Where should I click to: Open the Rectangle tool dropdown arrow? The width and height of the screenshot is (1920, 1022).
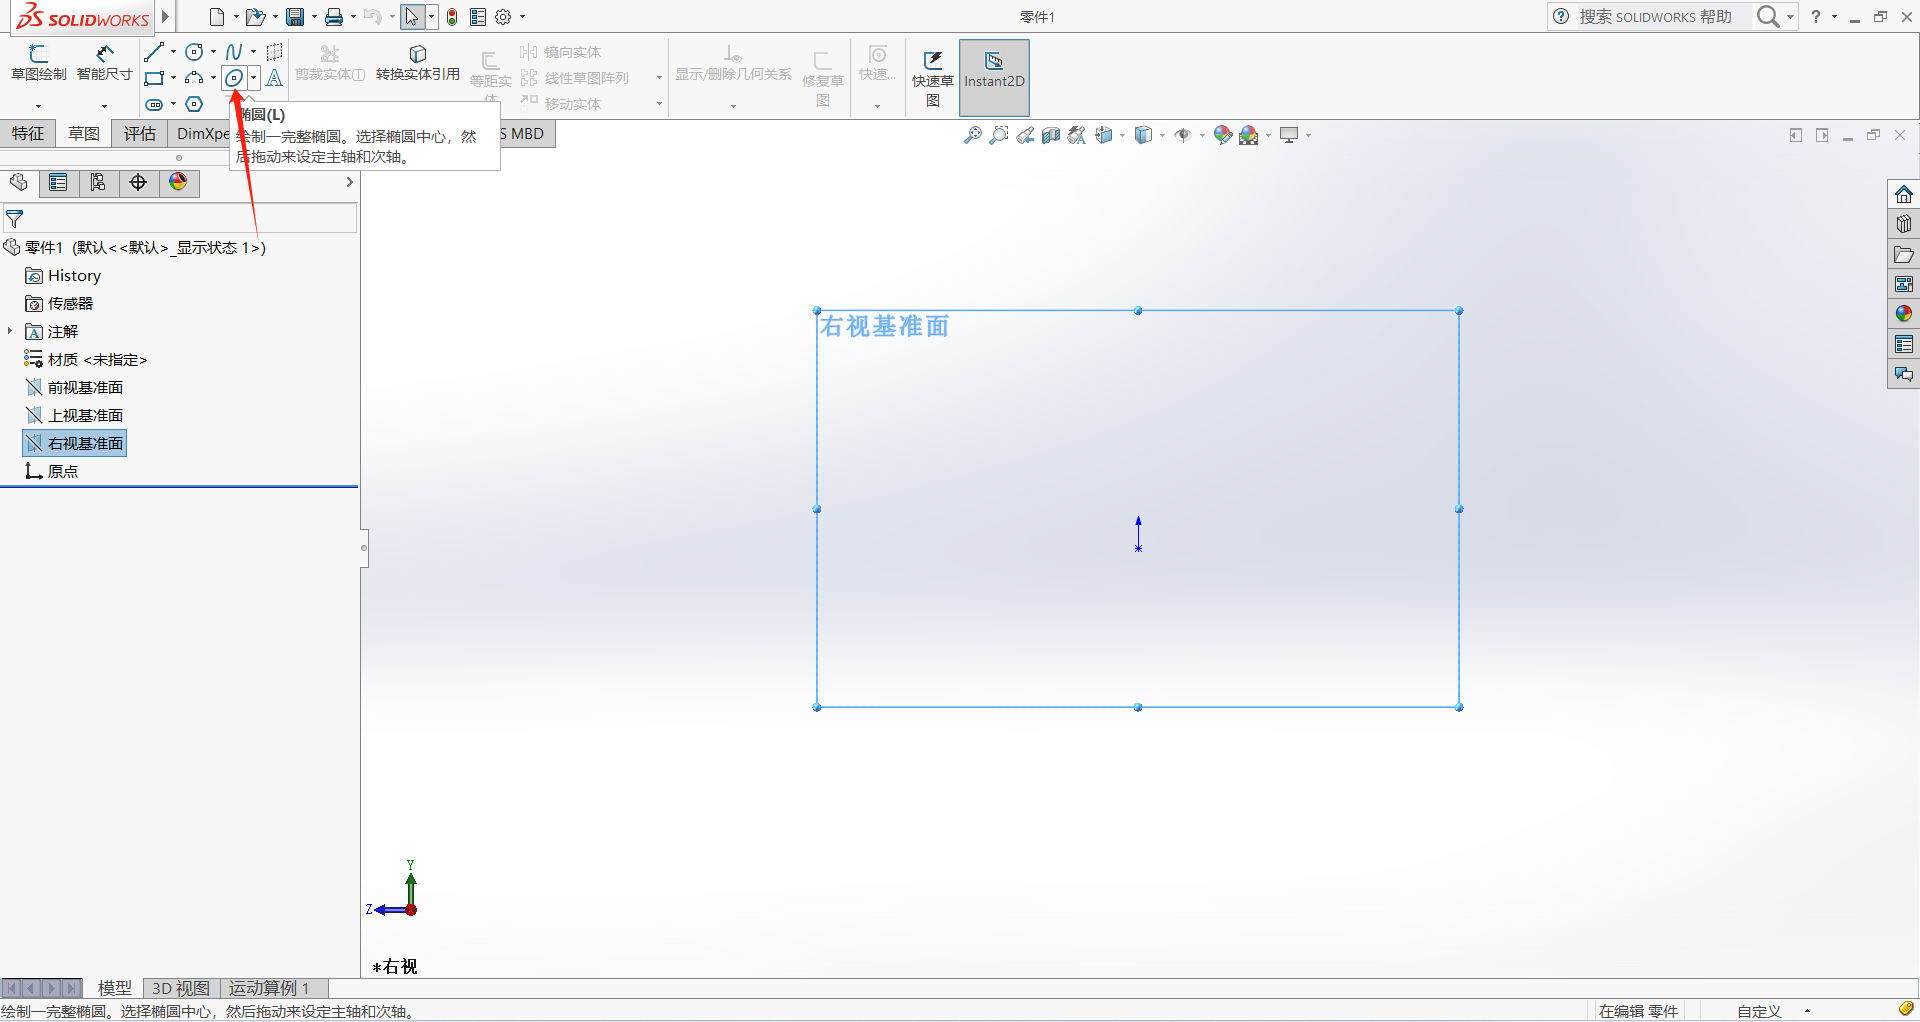173,78
